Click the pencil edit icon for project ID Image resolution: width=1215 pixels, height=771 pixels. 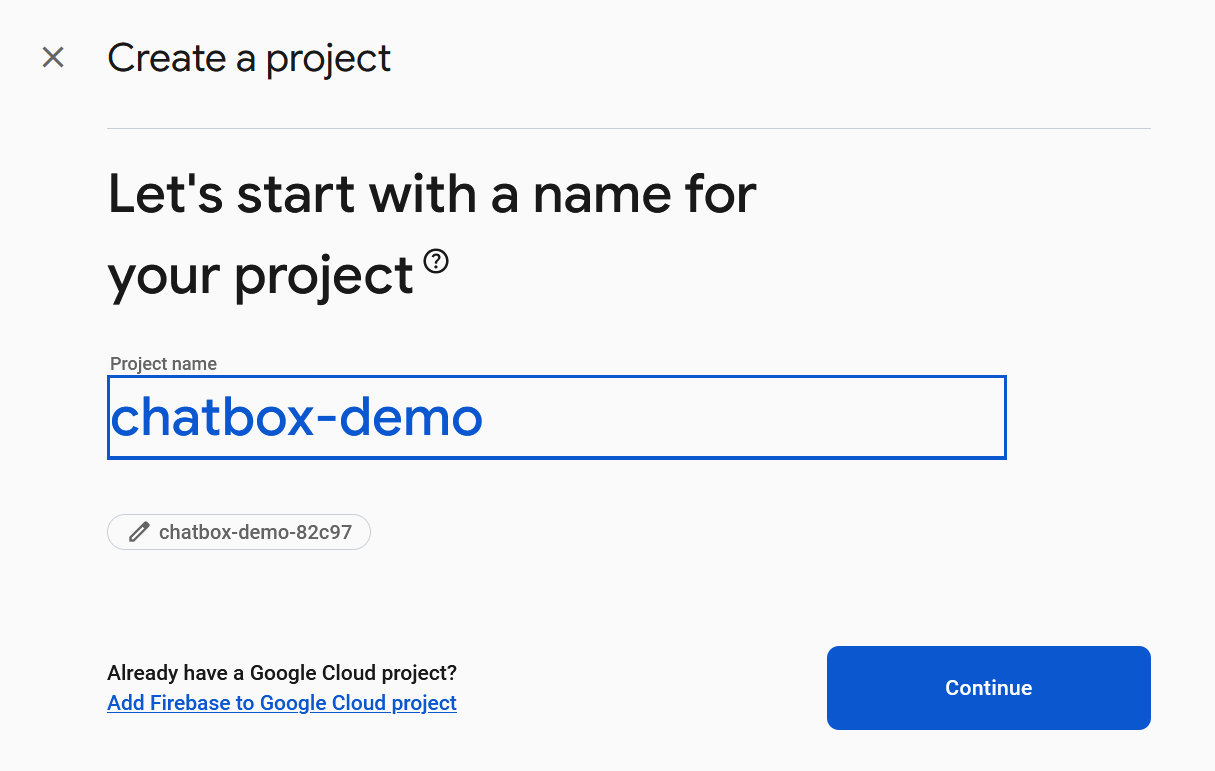click(x=139, y=532)
